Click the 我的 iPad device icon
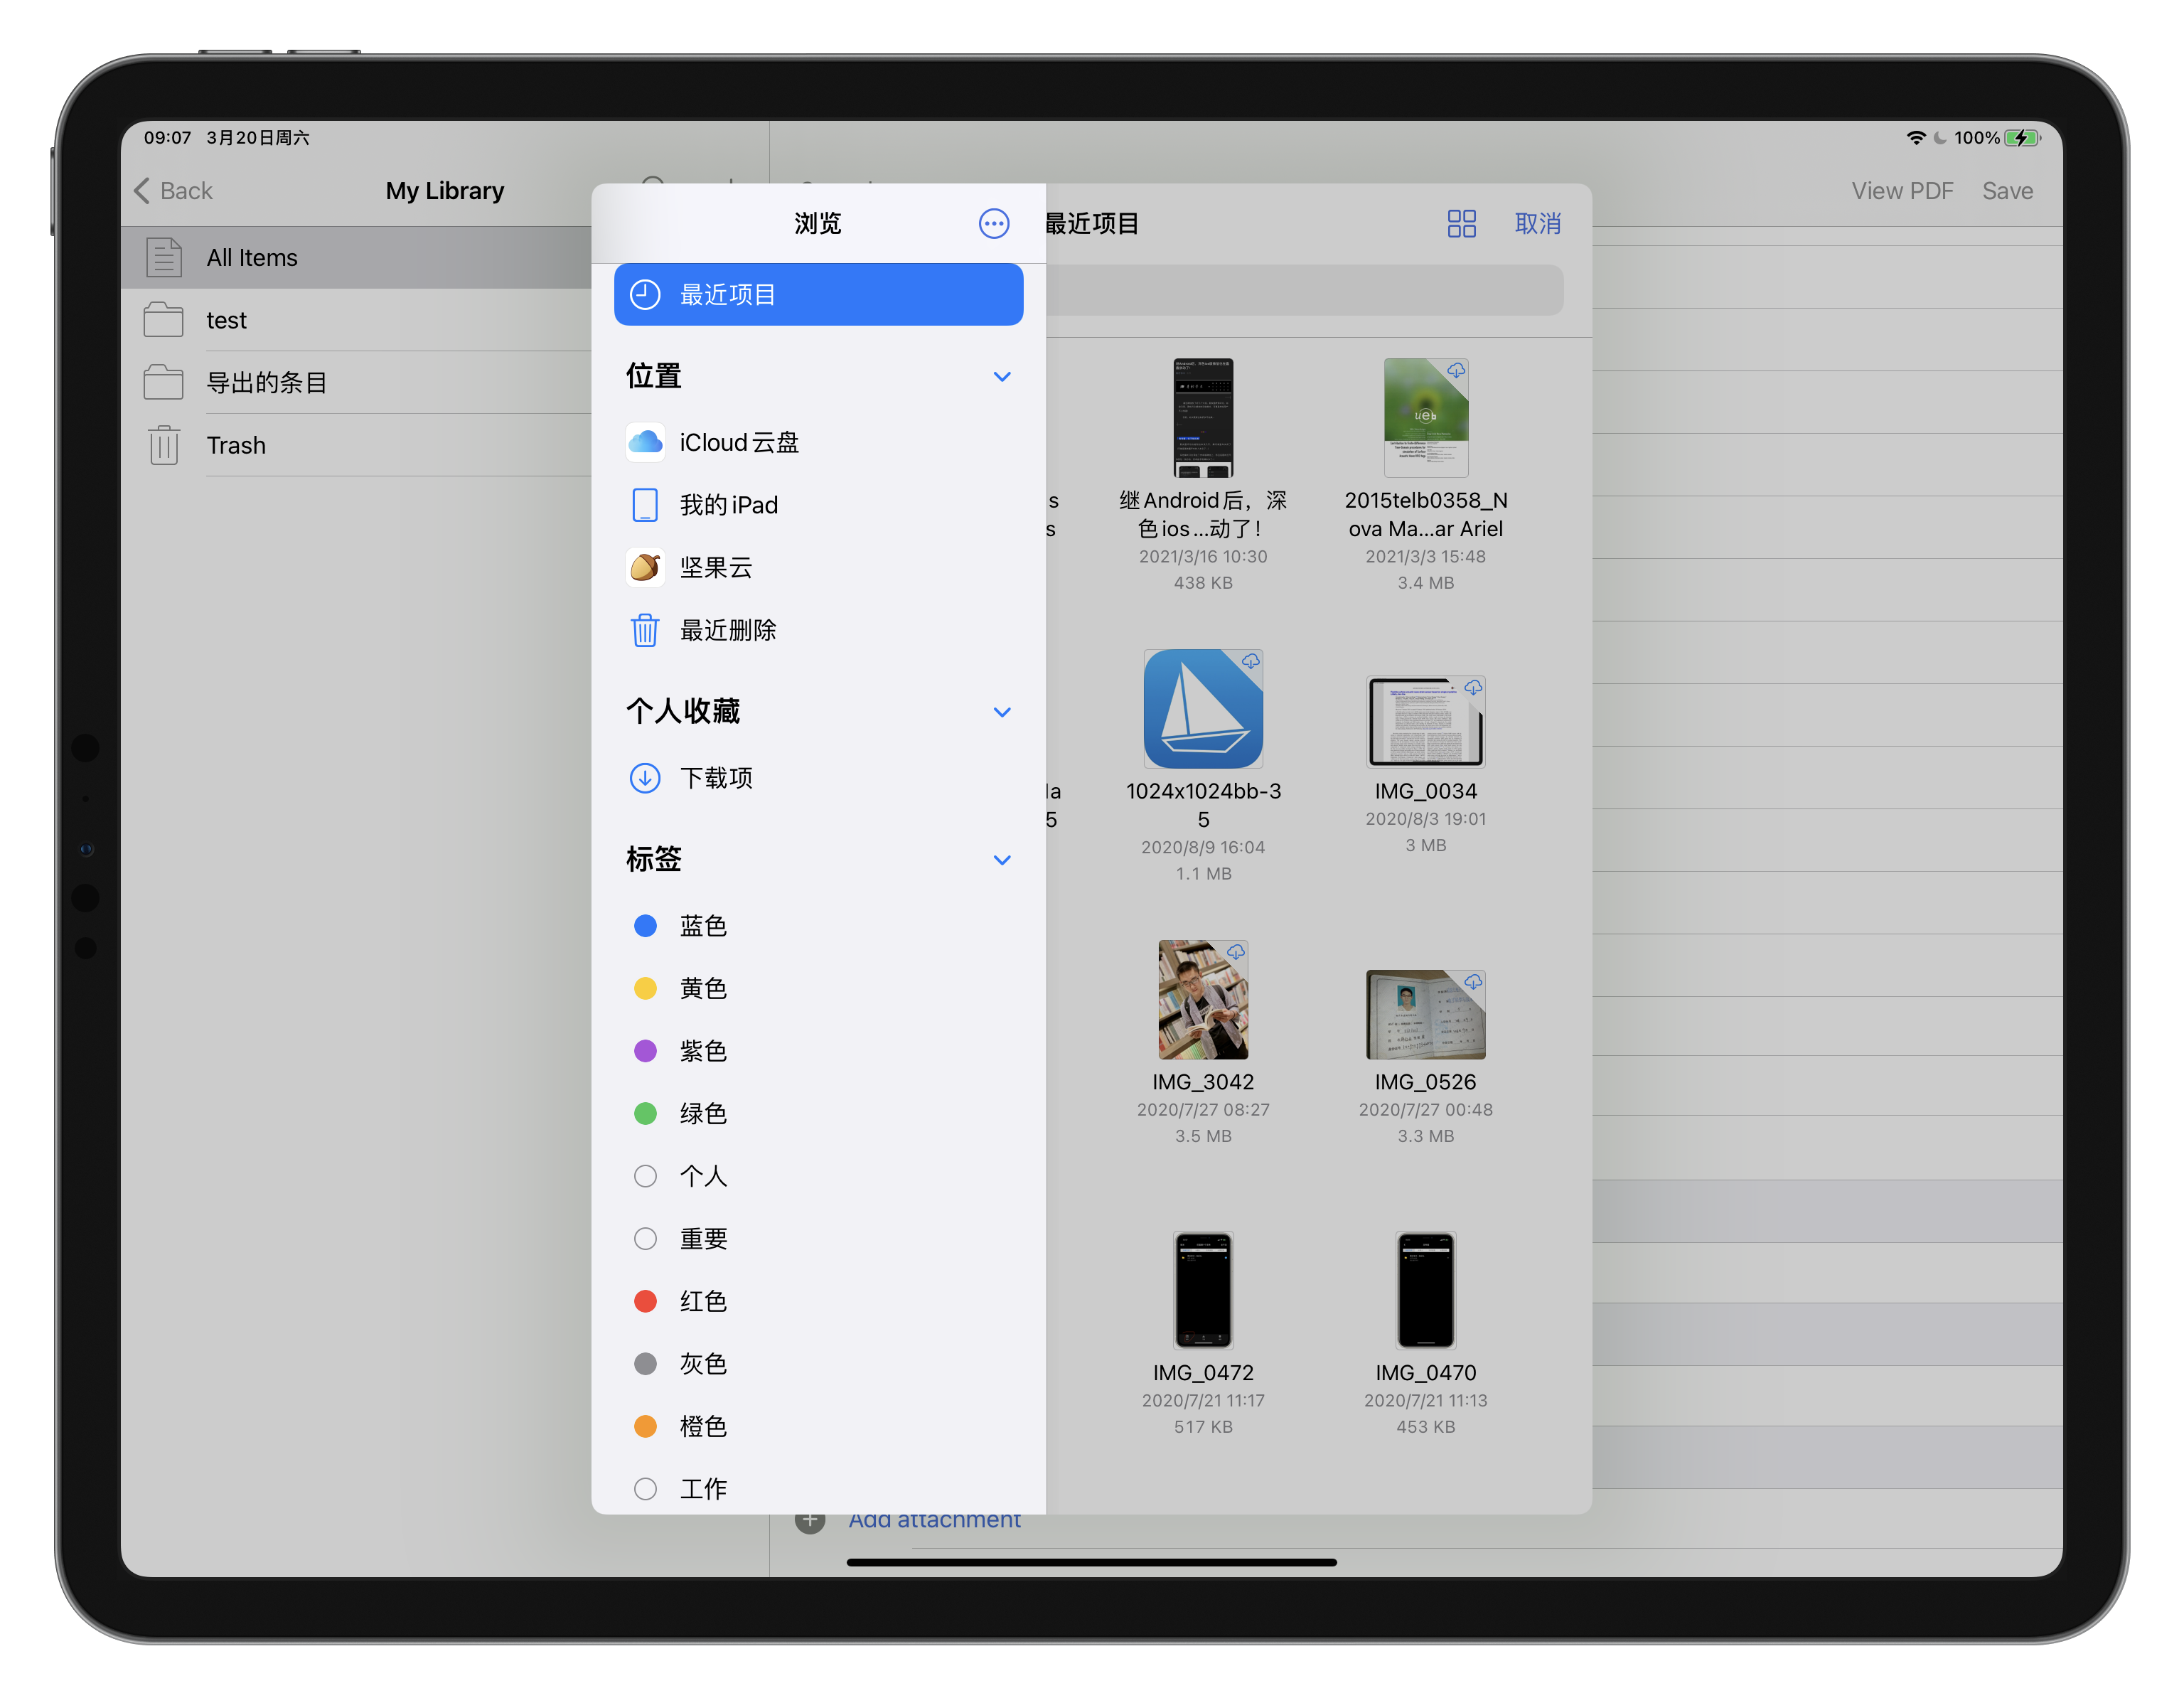The width and height of the screenshot is (2184, 1698). pyautogui.click(x=645, y=505)
